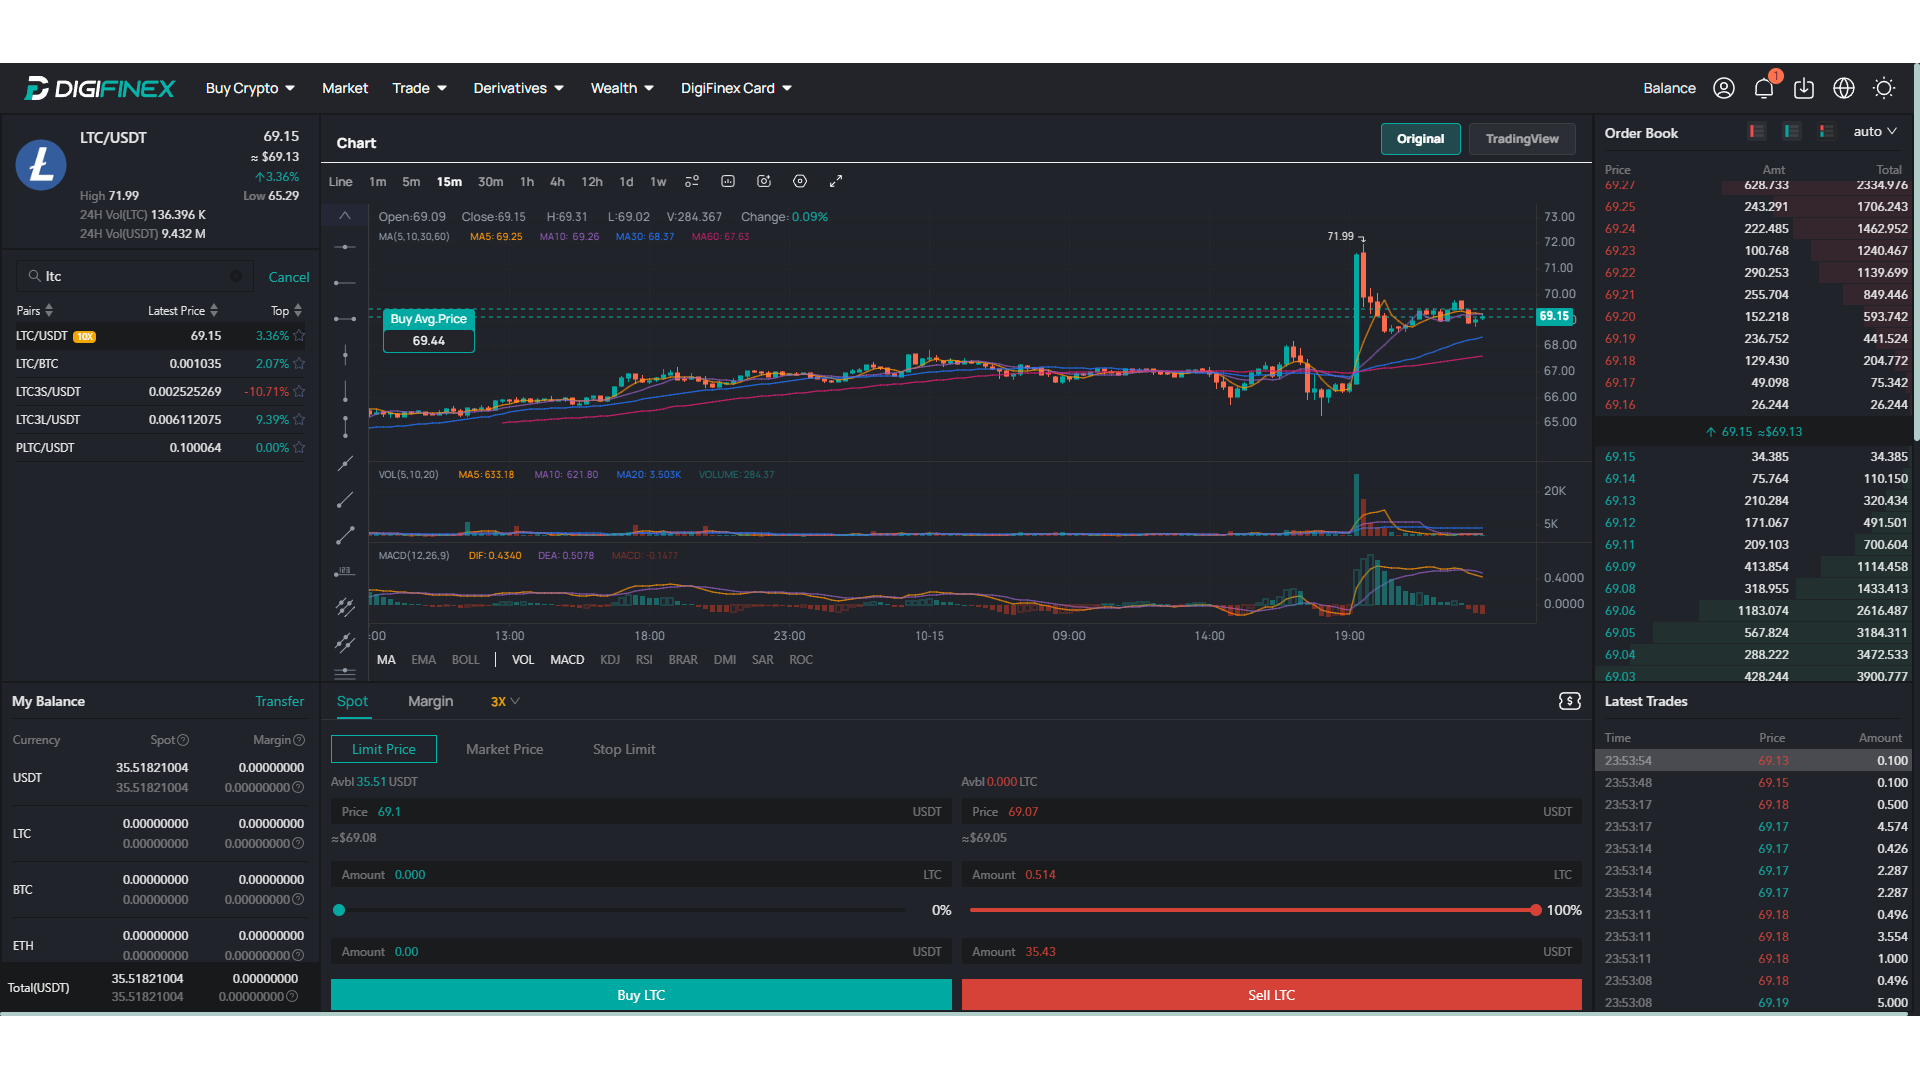Select the Stop Limit order tab
The width and height of the screenshot is (1920, 1080).
624,749
